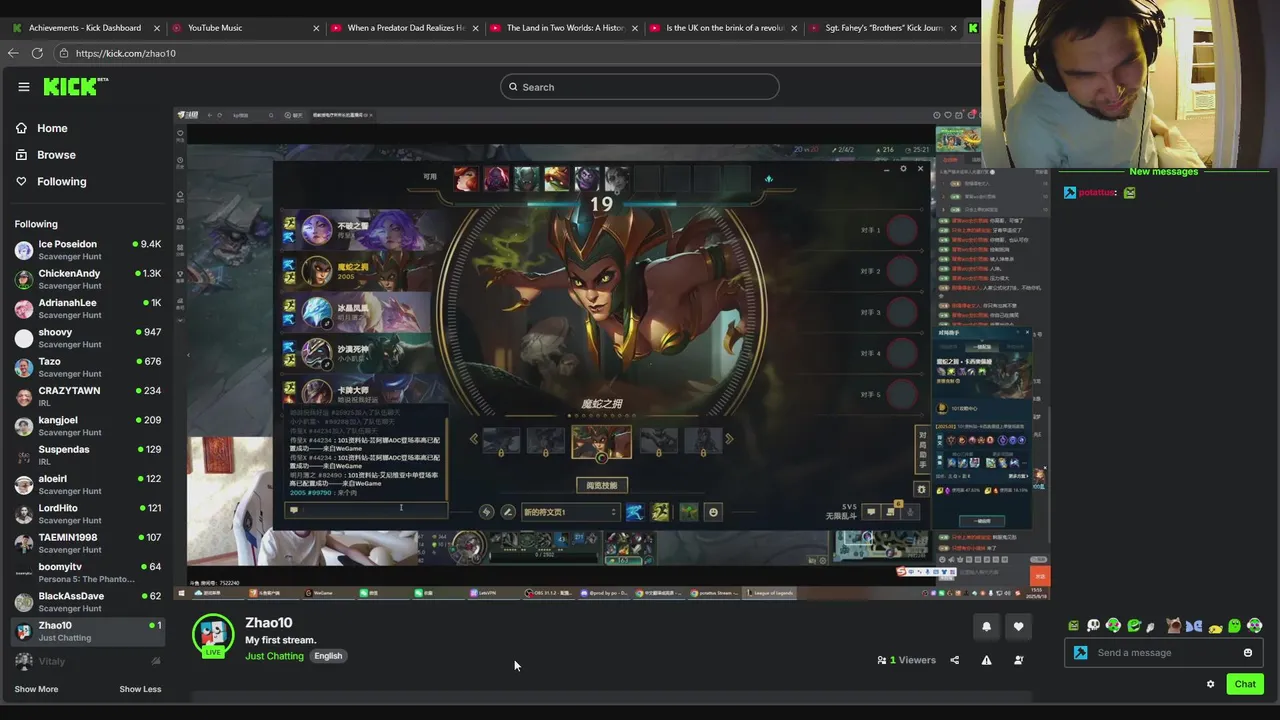Click the user icon next to report
1280x720 pixels.
(x=1018, y=660)
